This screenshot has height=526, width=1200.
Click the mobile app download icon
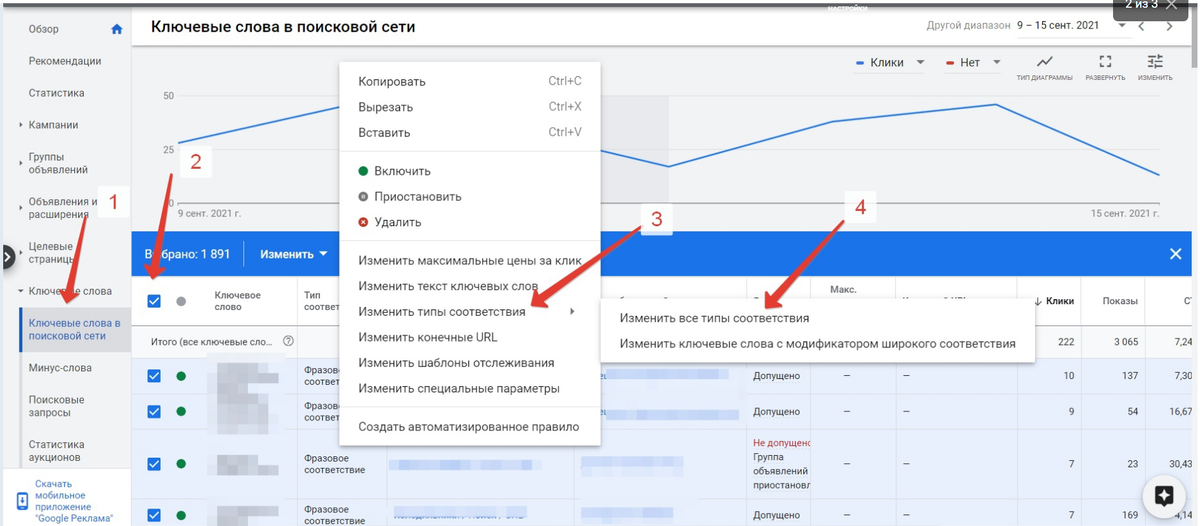[x=23, y=501]
